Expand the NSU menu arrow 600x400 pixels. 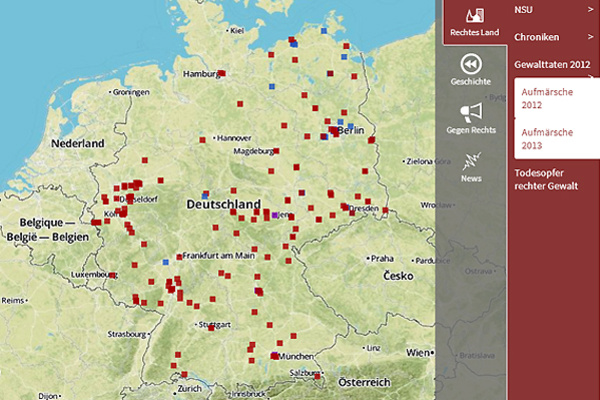click(591, 10)
